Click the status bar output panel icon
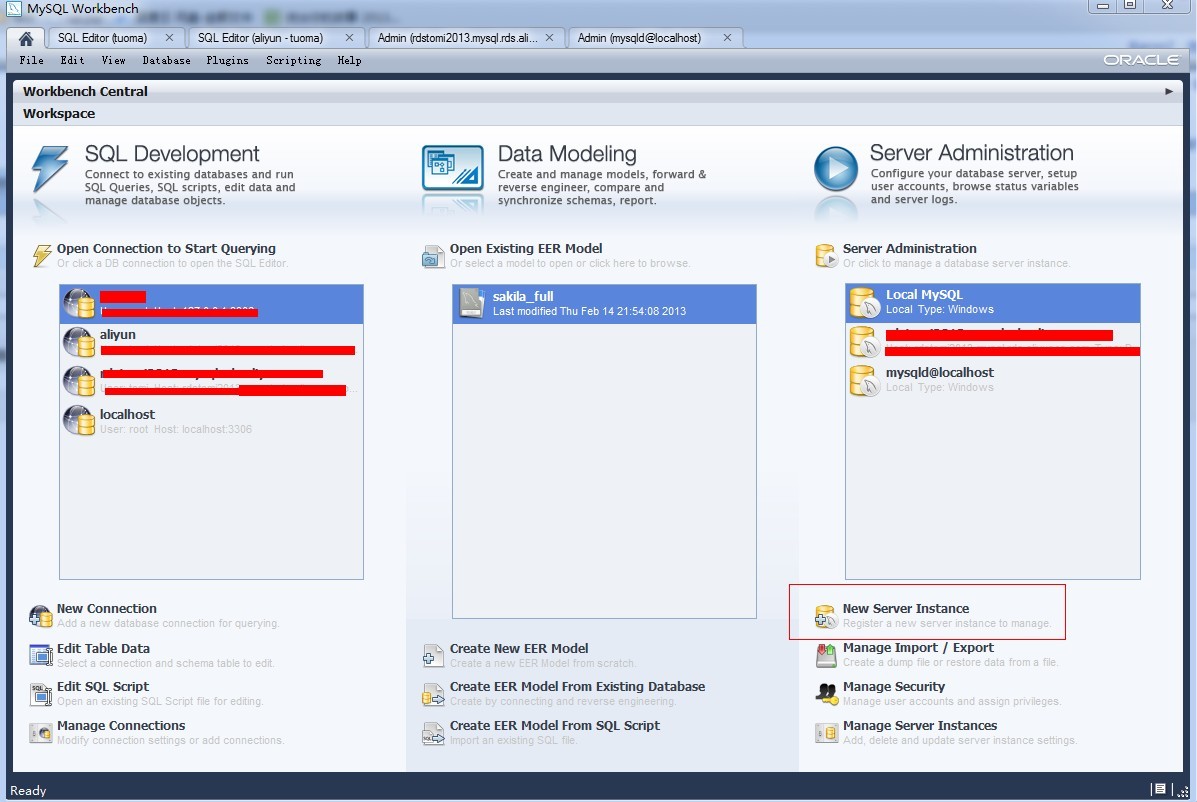 [x=1160, y=789]
